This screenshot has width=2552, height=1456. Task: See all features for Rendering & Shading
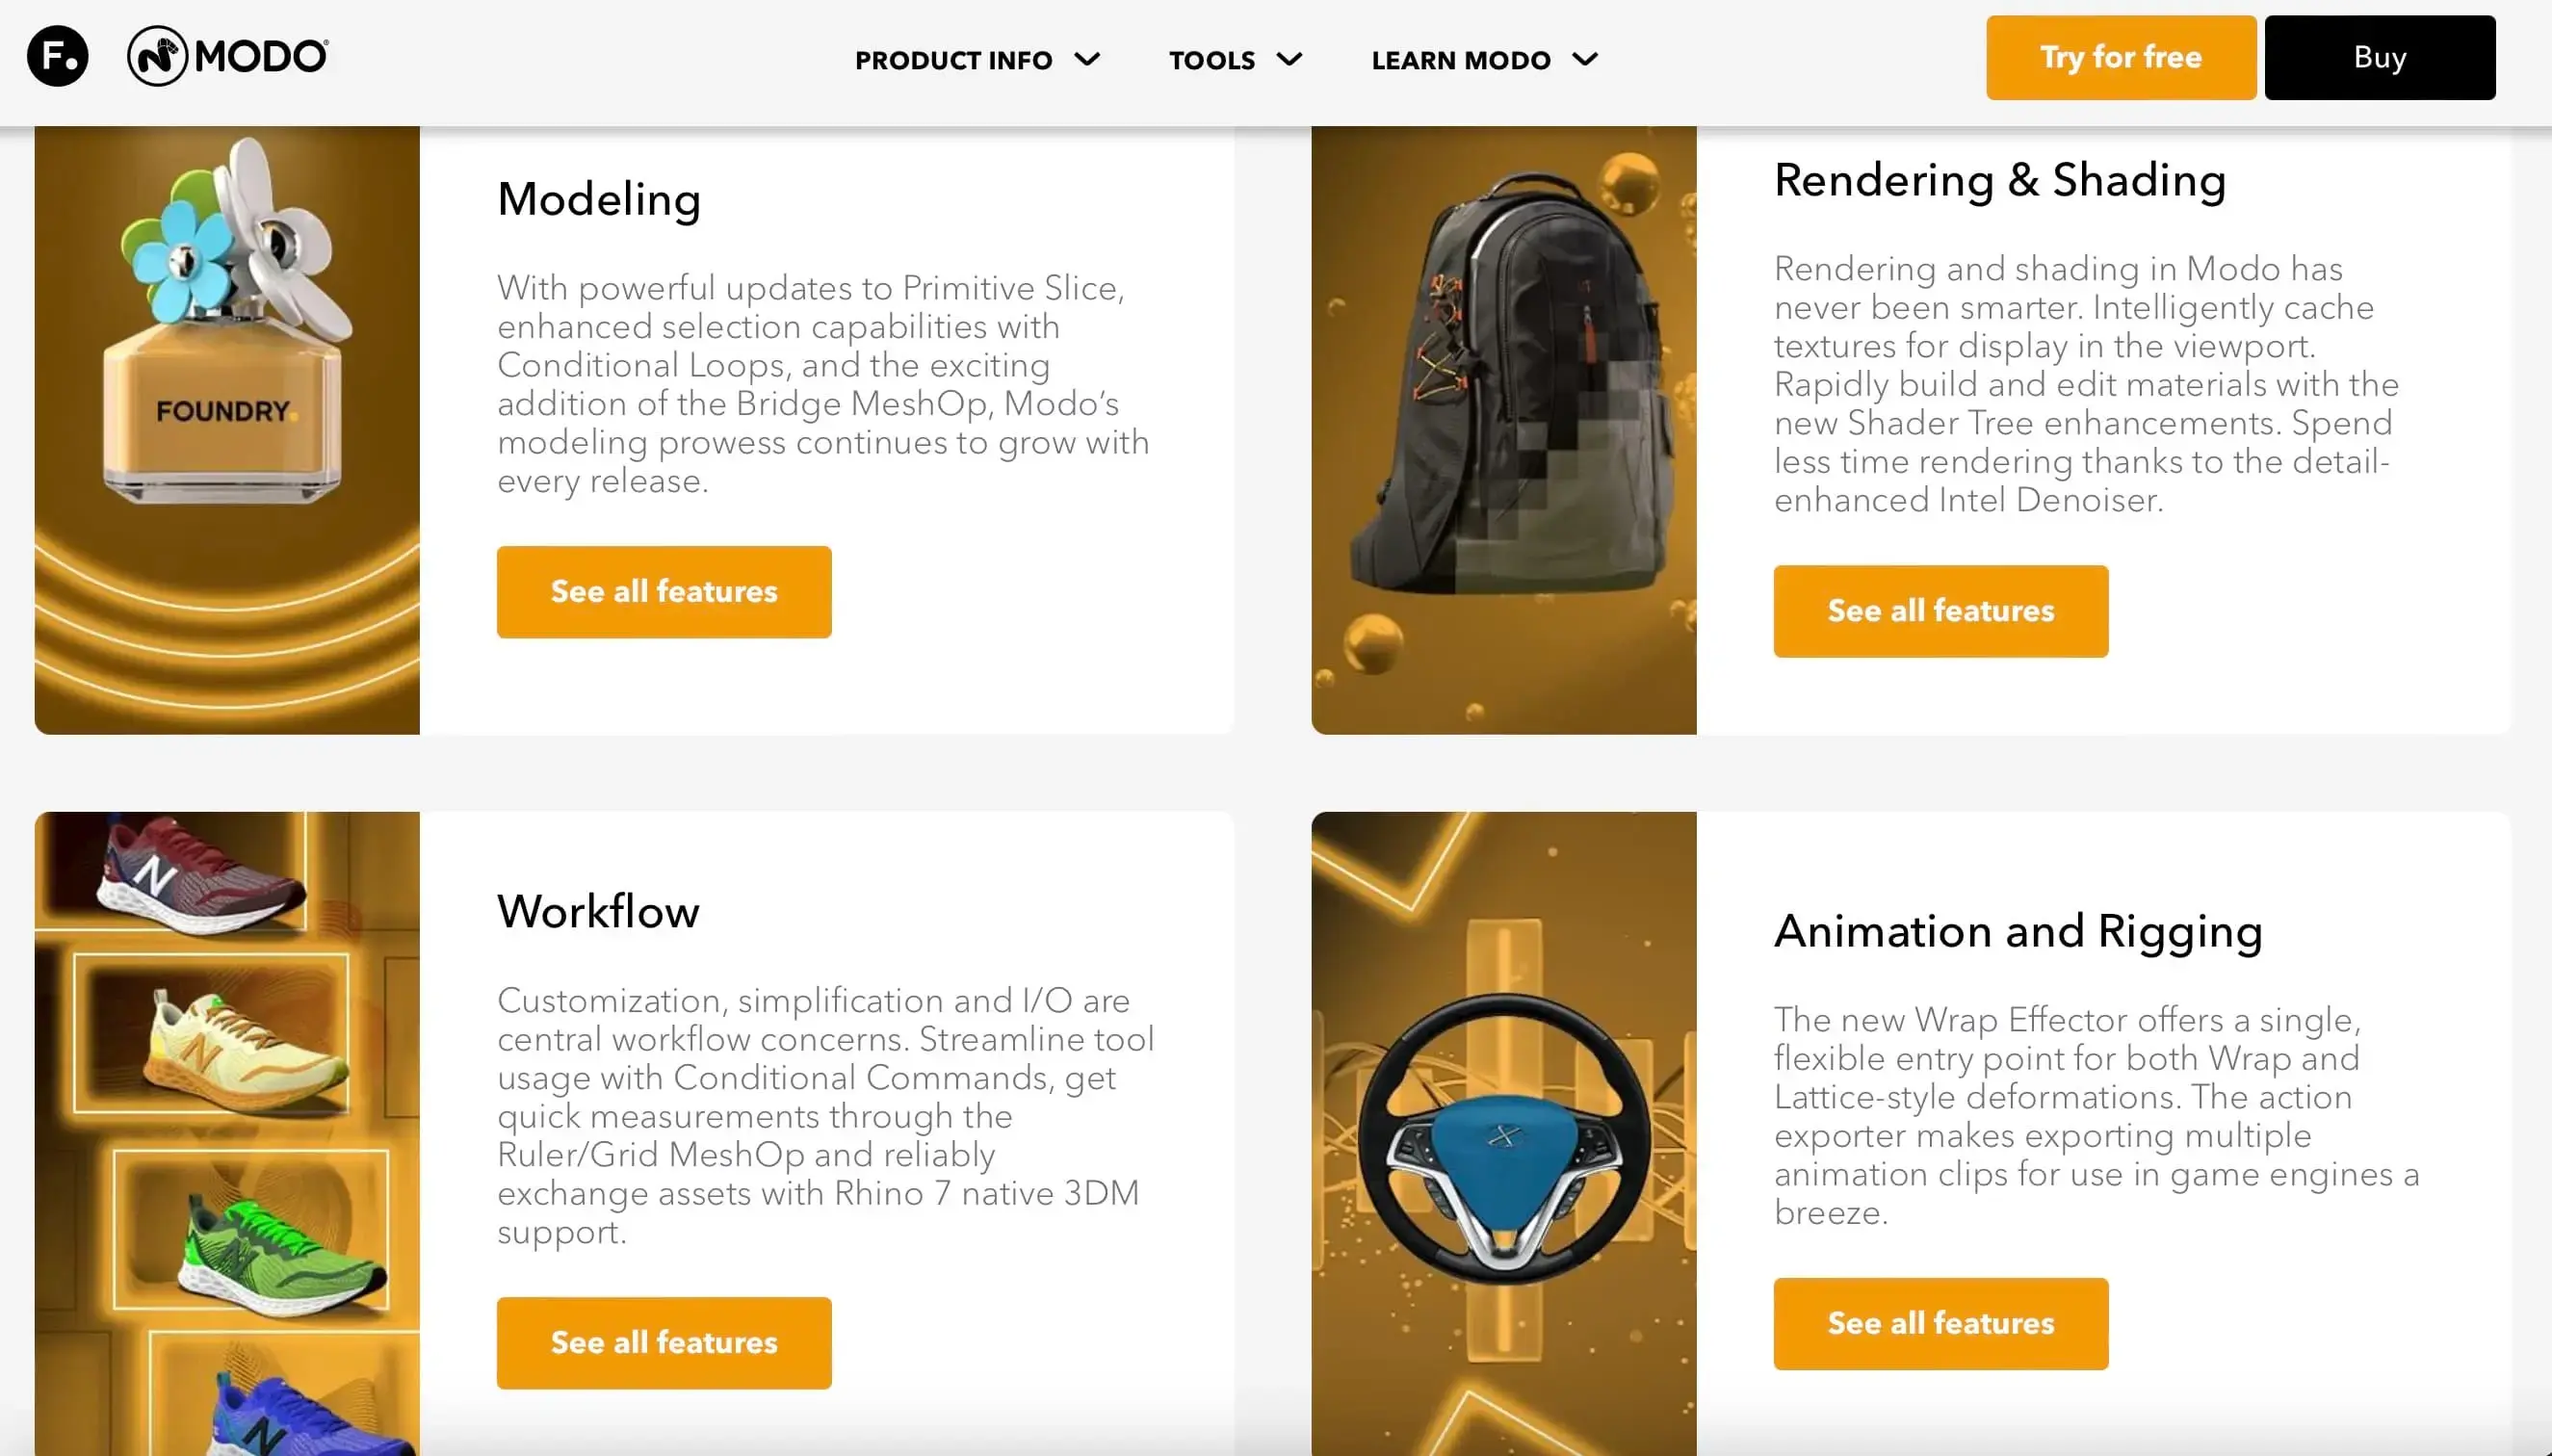coord(1941,610)
